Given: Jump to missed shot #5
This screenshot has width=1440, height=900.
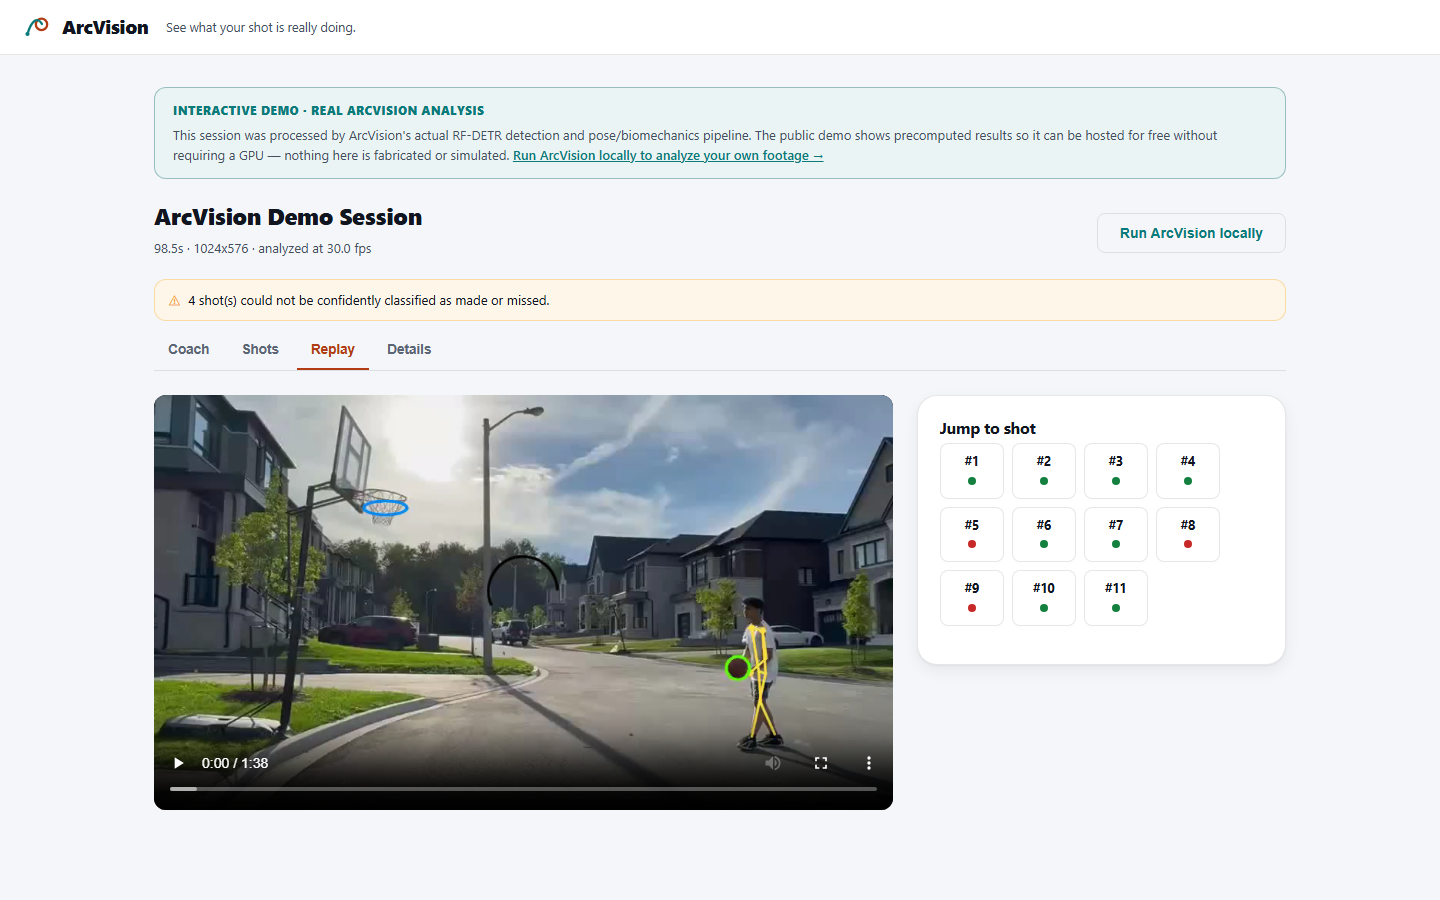Looking at the screenshot, I should pyautogui.click(x=972, y=534).
